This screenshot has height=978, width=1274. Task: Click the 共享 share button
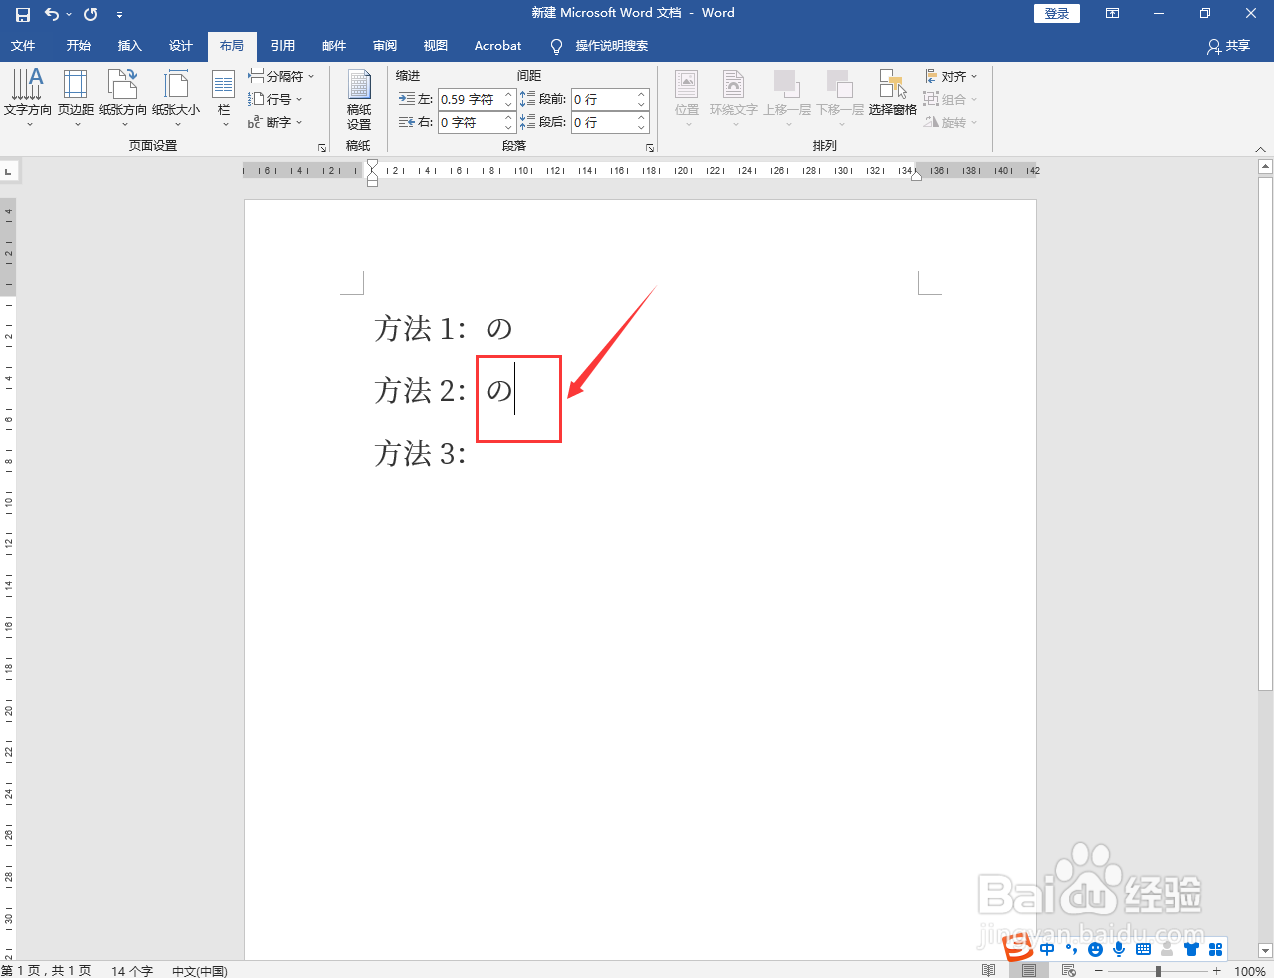[1228, 46]
